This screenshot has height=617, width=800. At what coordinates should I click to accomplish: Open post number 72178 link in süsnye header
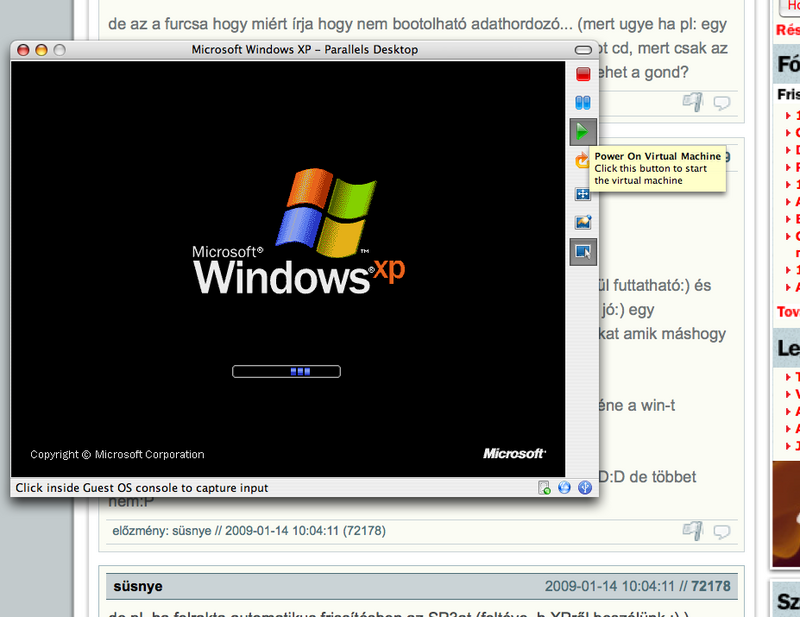(711, 586)
